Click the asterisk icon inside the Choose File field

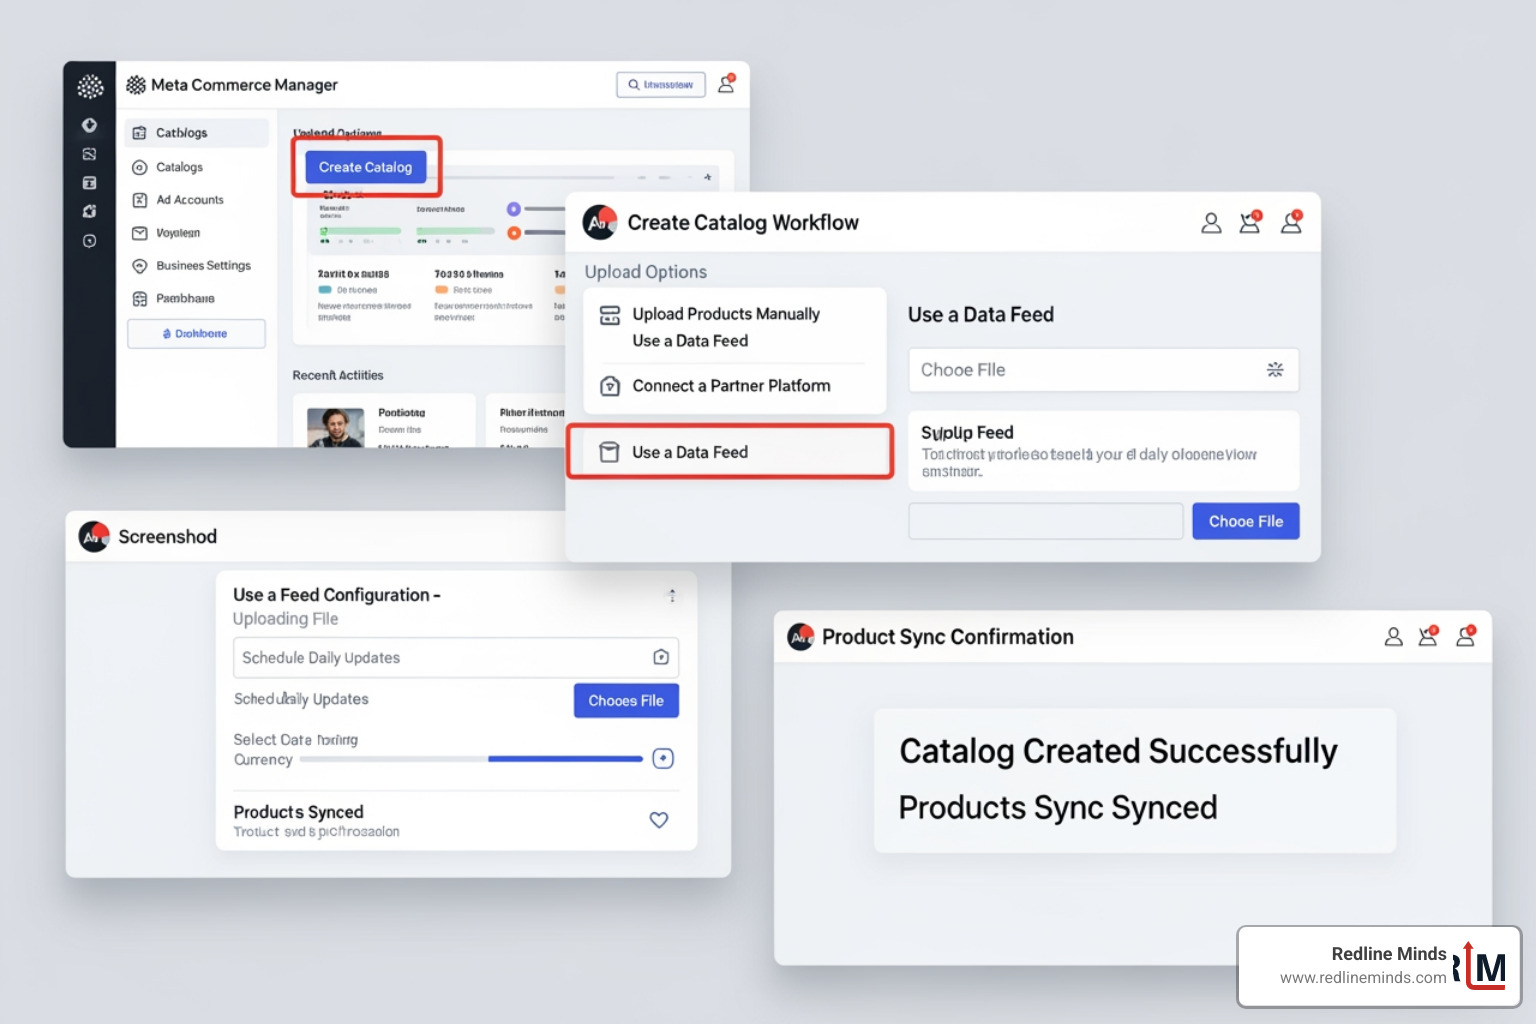point(1276,369)
